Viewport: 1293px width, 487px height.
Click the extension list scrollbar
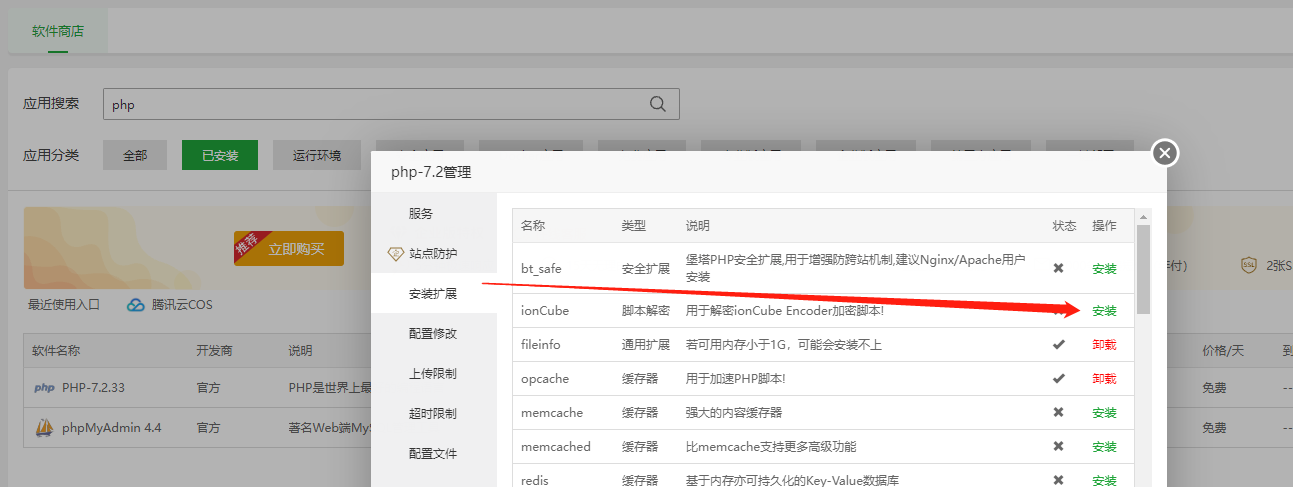point(1144,270)
